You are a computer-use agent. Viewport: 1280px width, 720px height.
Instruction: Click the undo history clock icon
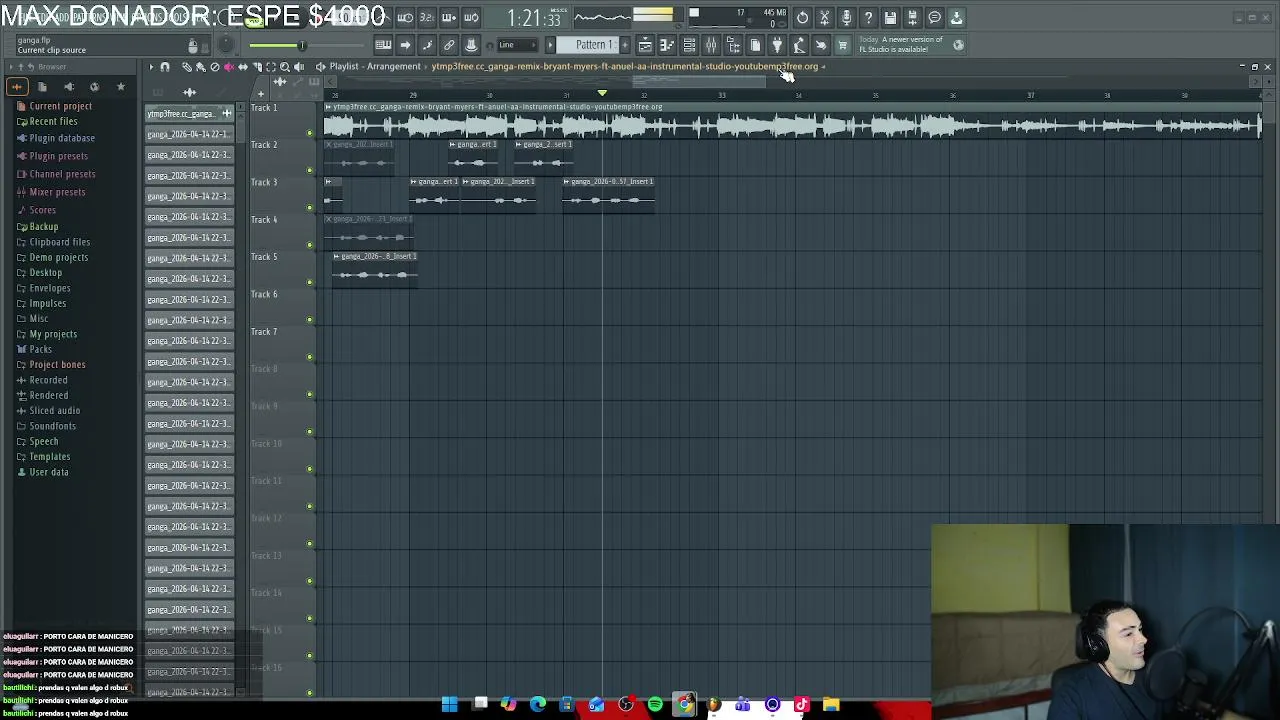pos(802,17)
